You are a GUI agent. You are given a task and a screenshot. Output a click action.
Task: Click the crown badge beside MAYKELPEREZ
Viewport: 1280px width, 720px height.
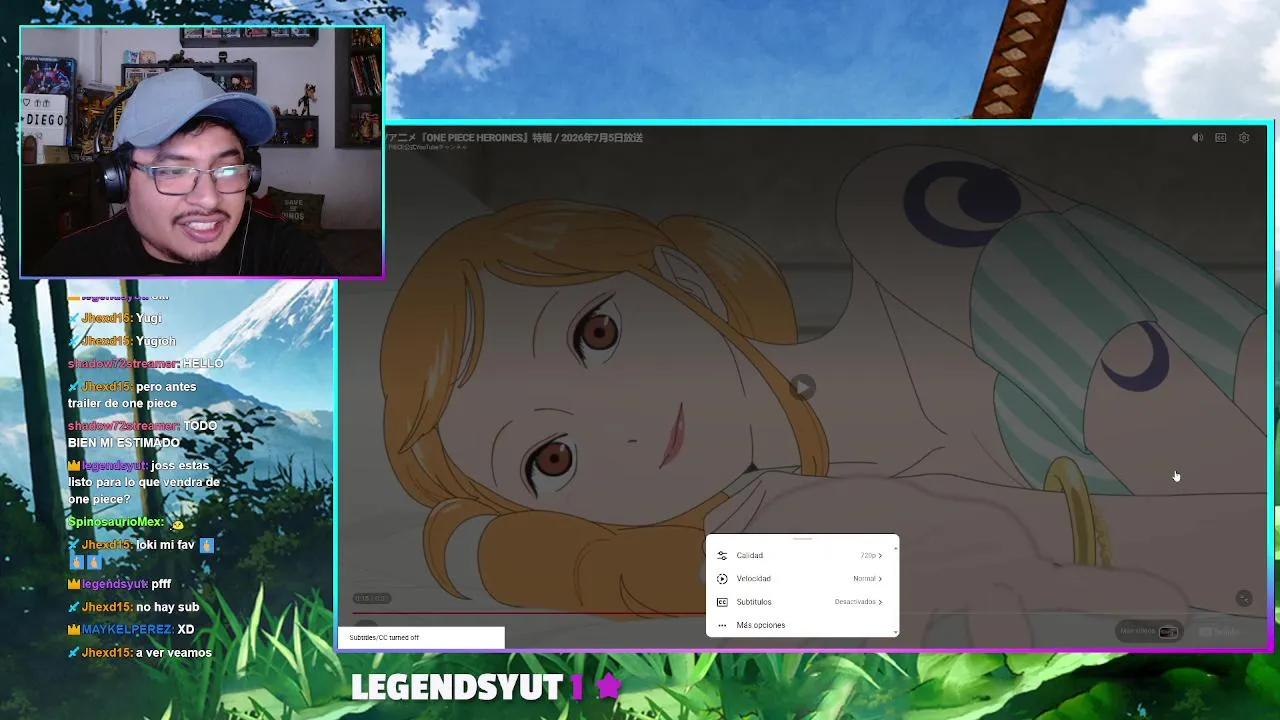coord(74,629)
